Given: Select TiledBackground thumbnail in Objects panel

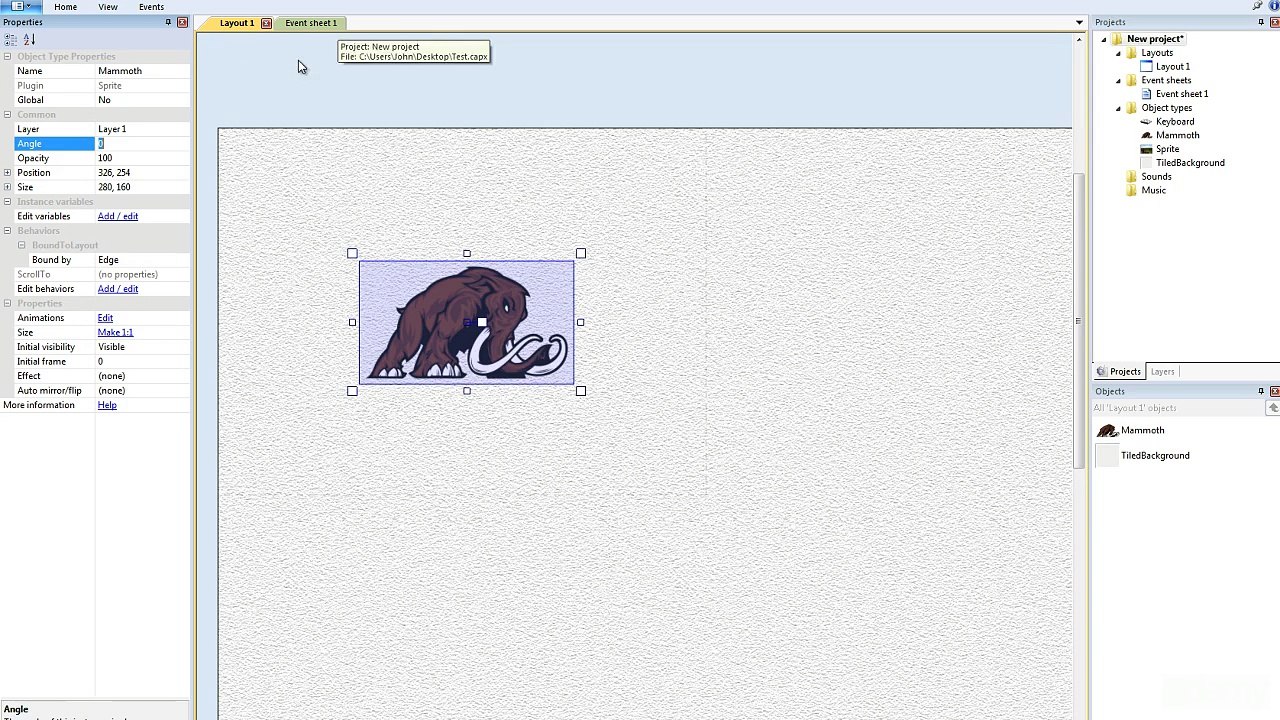Looking at the screenshot, I should click(x=1107, y=456).
